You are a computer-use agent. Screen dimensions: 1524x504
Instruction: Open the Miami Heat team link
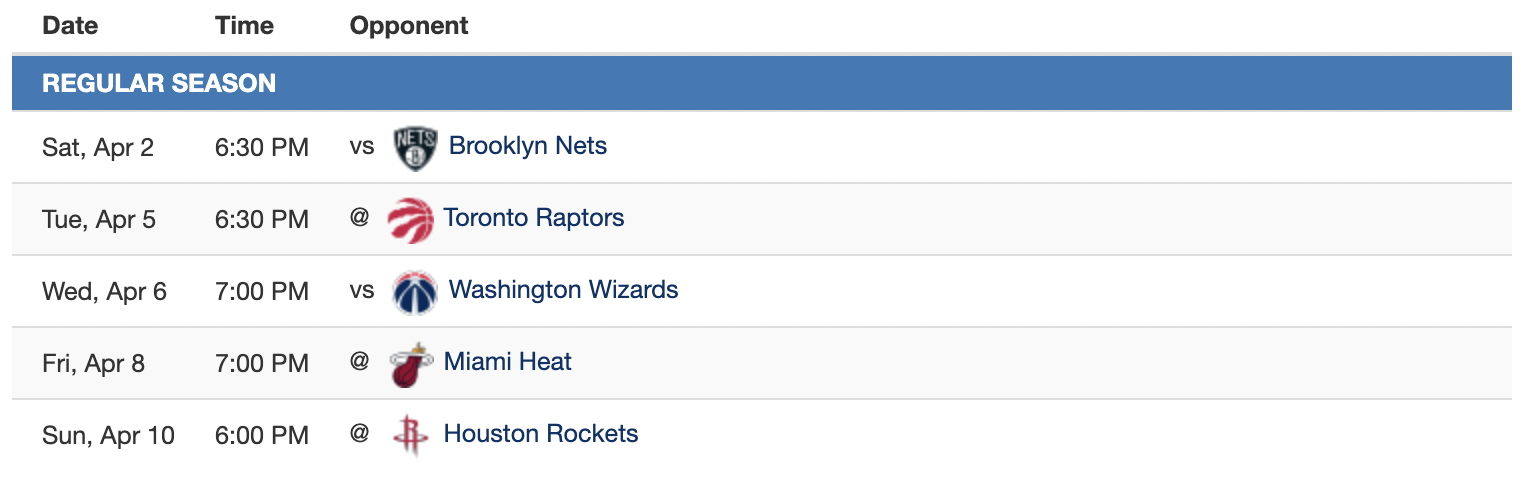(x=508, y=362)
